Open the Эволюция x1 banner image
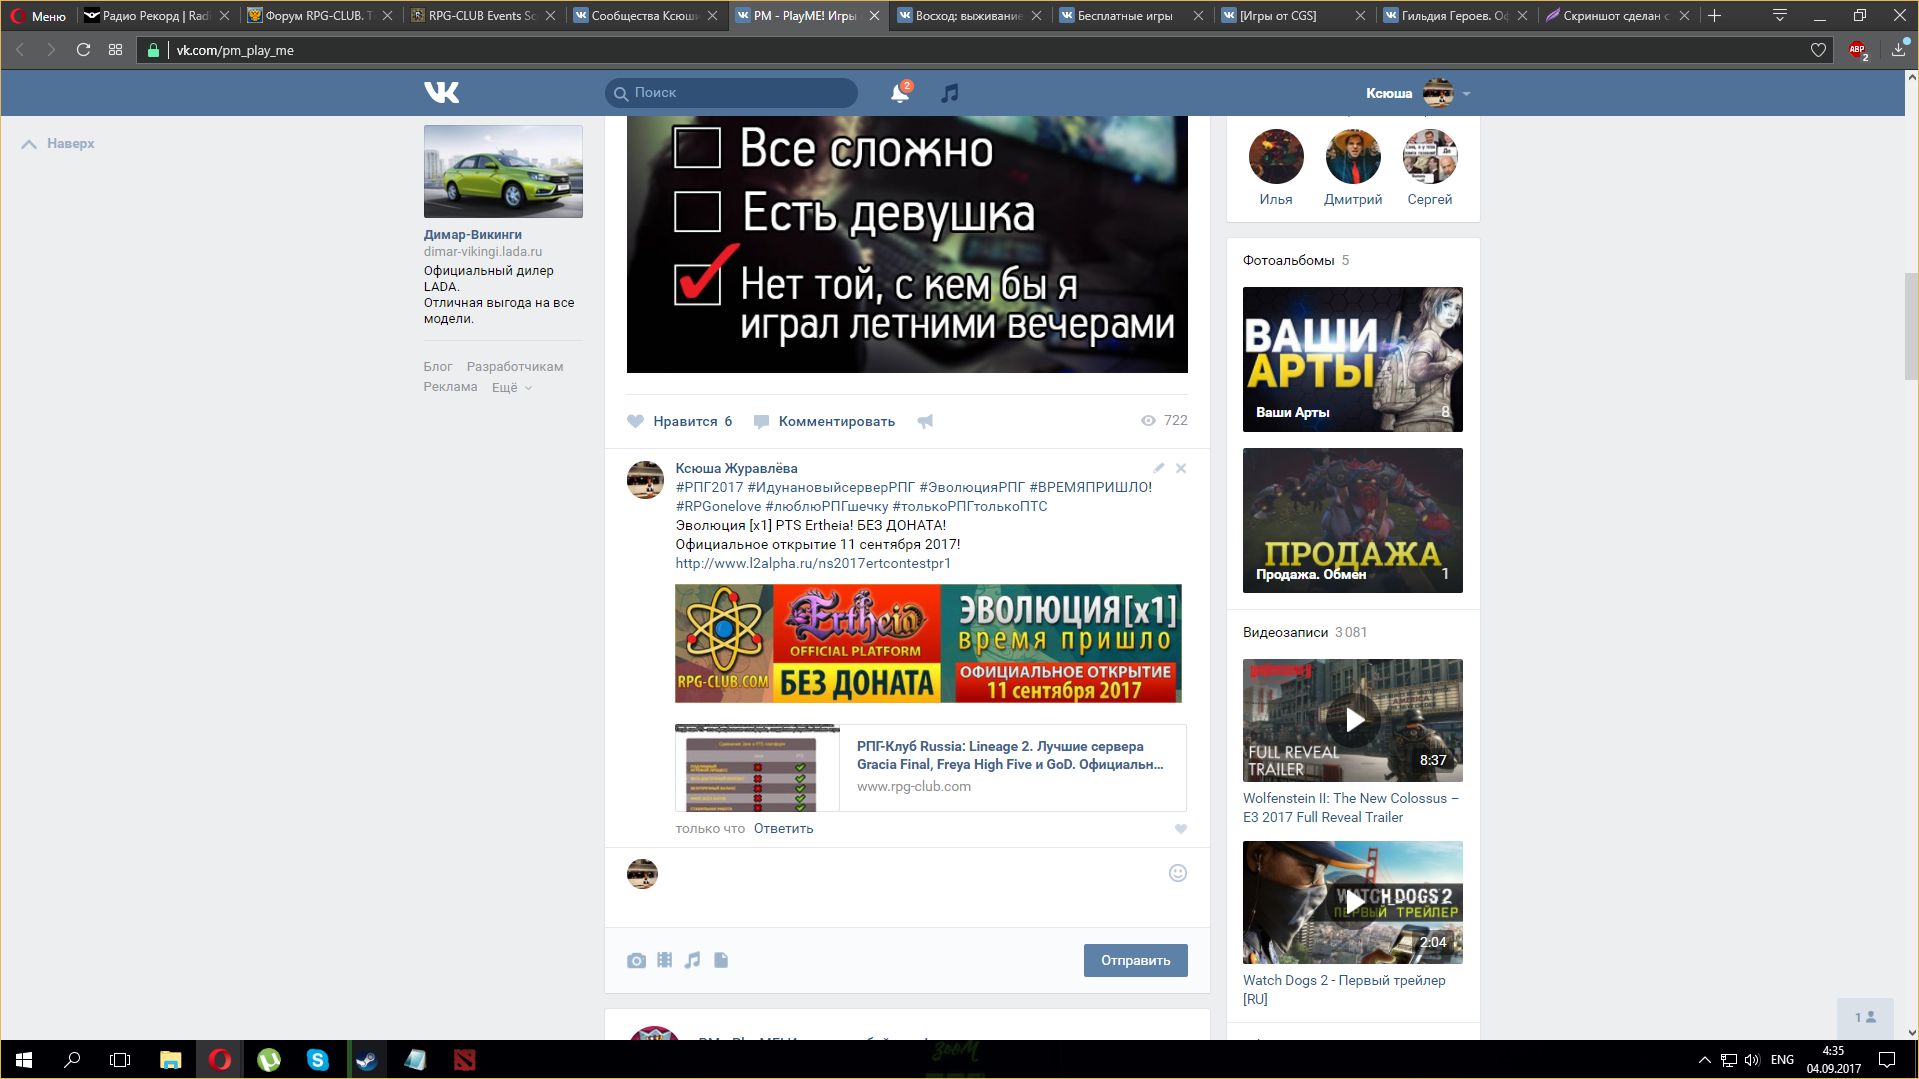 (x=928, y=643)
